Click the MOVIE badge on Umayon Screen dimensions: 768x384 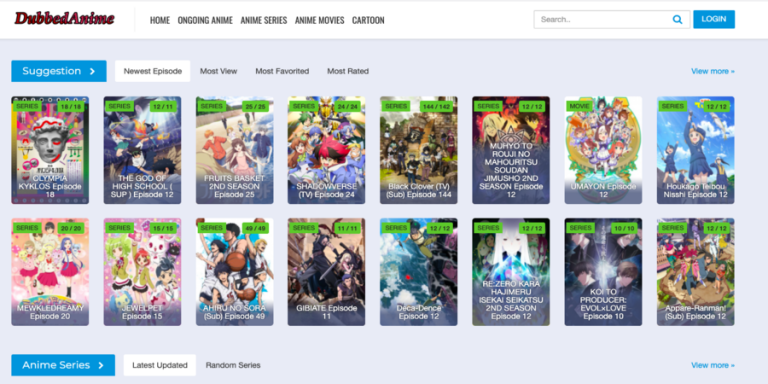pyautogui.click(x=579, y=106)
